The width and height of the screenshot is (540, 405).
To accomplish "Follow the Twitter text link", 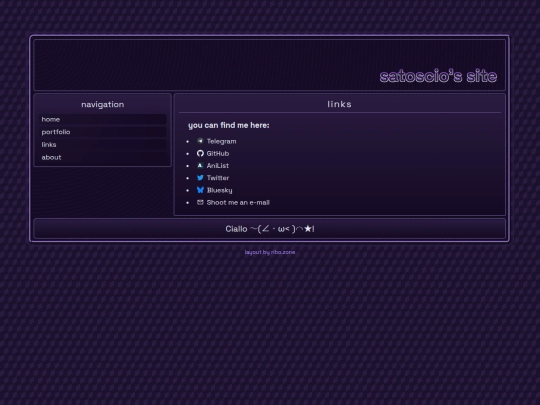I will pos(218,178).
